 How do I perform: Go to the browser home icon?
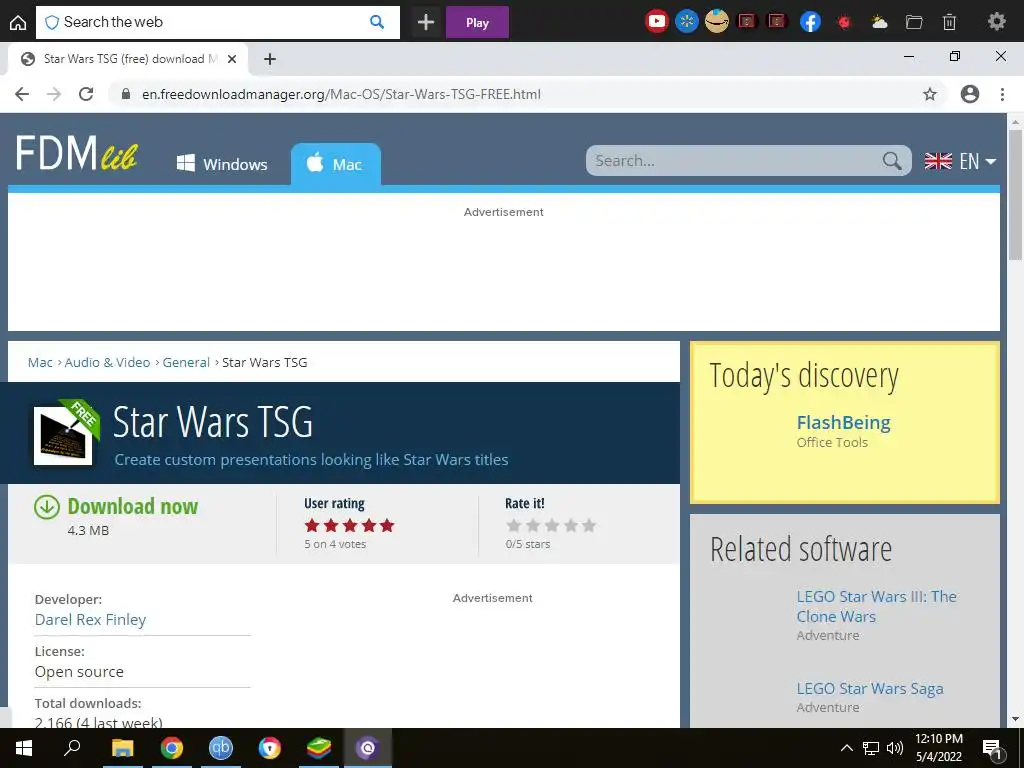pyautogui.click(x=18, y=23)
